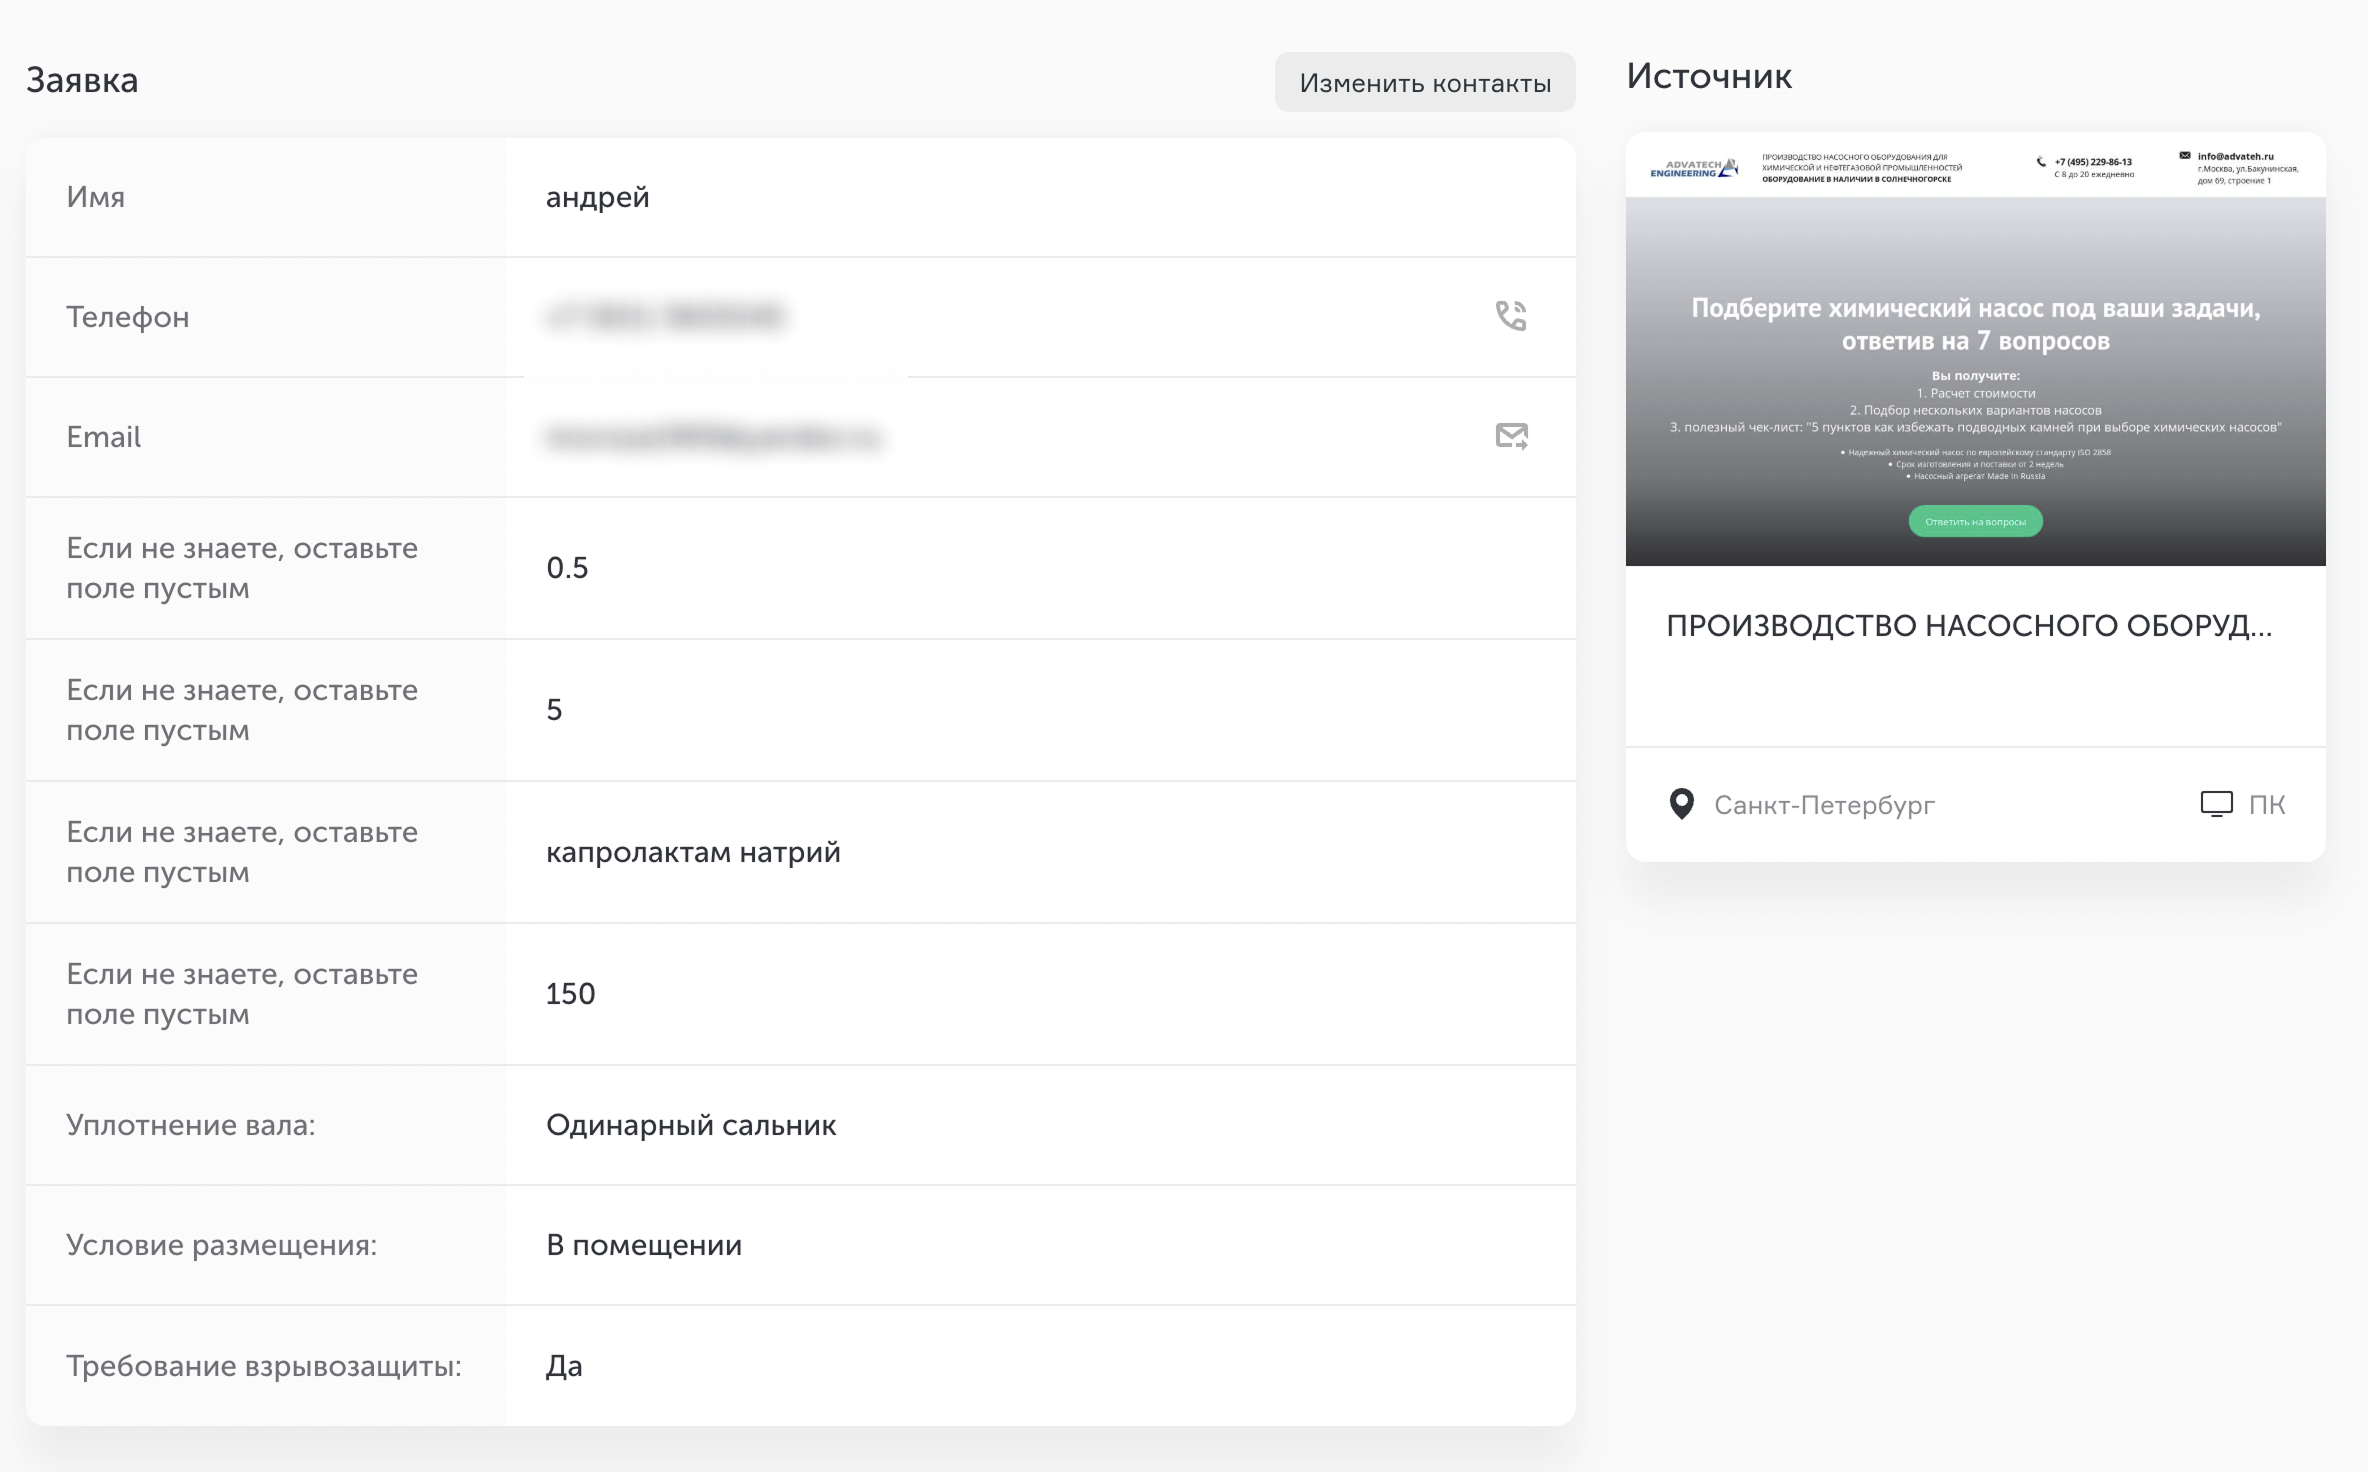Select the name value андрей
The width and height of the screenshot is (2368, 1472).
(x=597, y=197)
